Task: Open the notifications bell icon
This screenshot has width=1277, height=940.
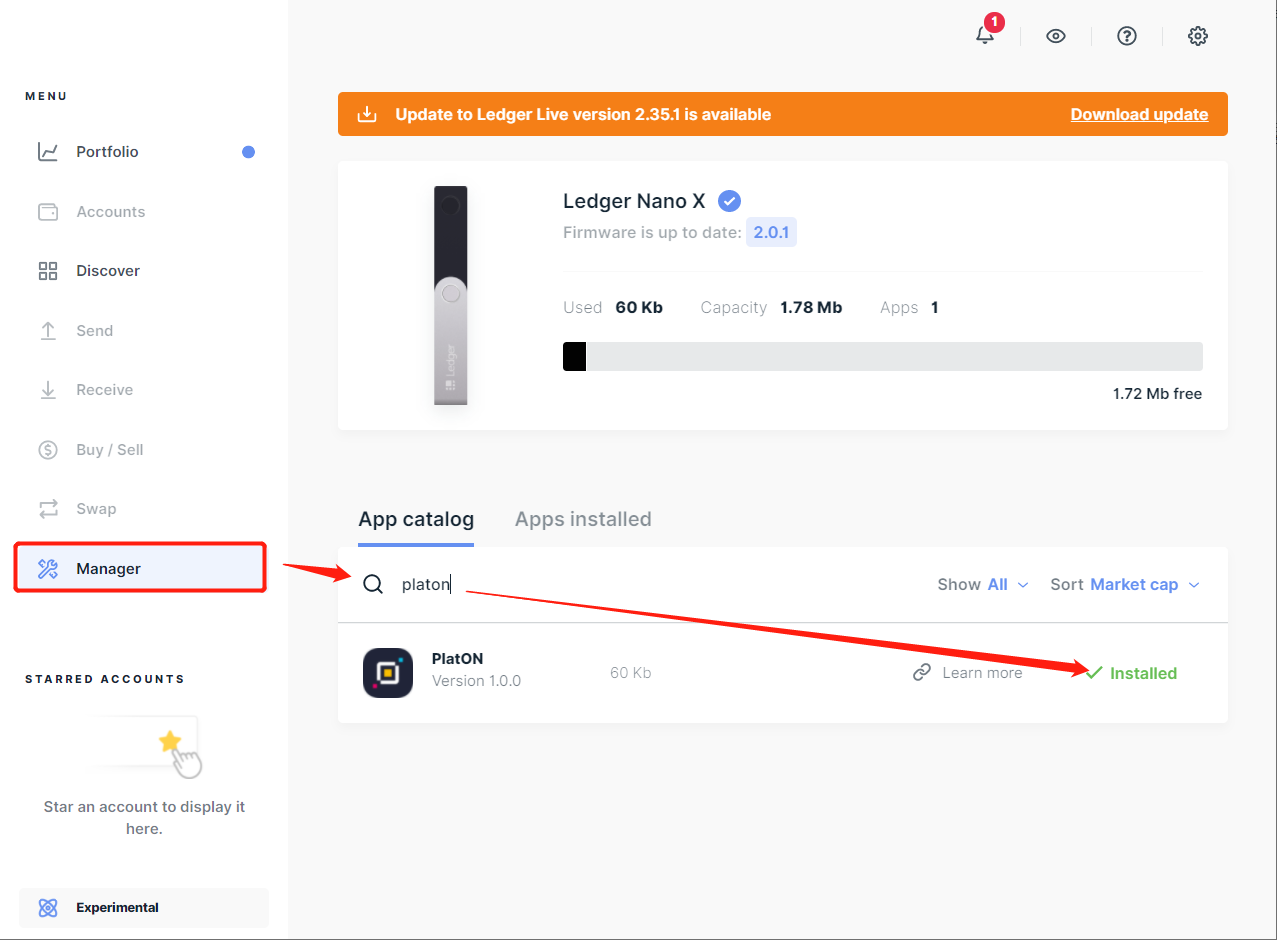Action: 985,36
